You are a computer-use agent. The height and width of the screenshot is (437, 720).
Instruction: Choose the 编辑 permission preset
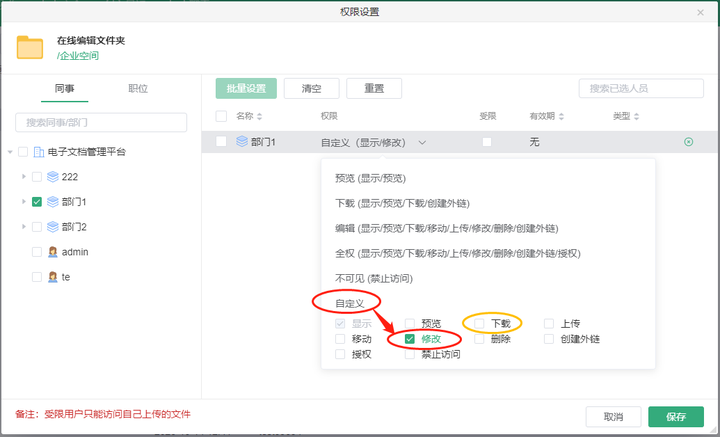447,229
